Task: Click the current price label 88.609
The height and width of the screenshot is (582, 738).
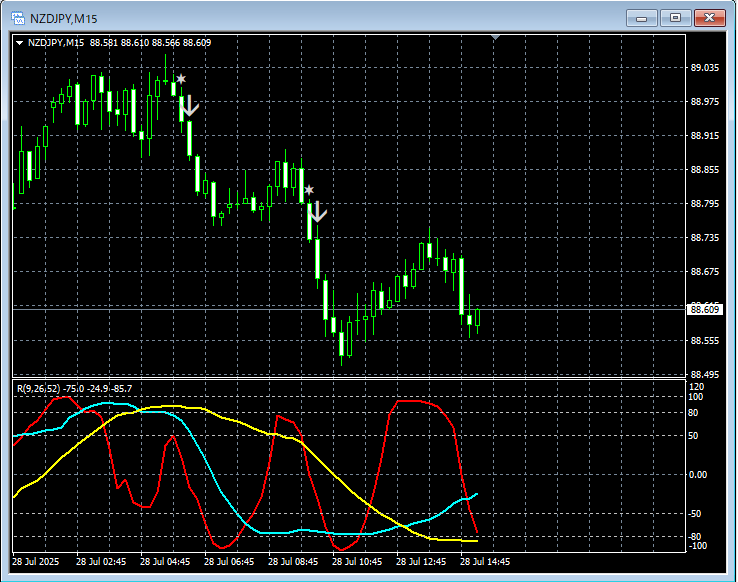Action: pos(705,310)
